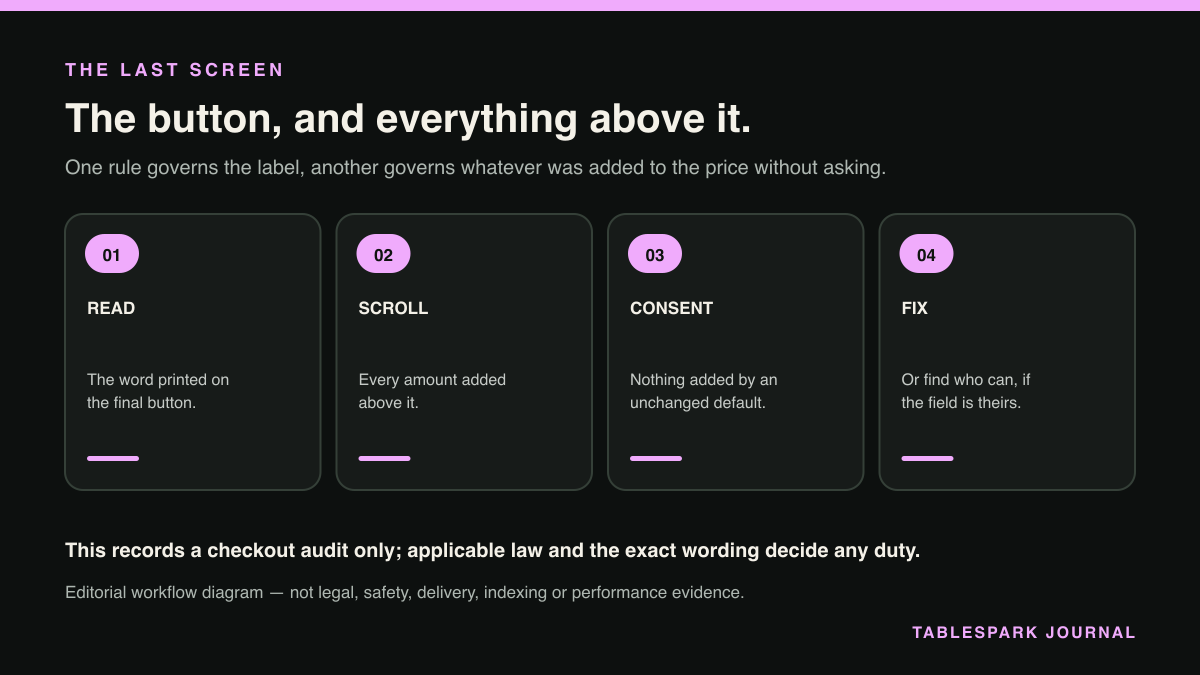
Task: Click the 03 step badge
Action: pos(655,254)
